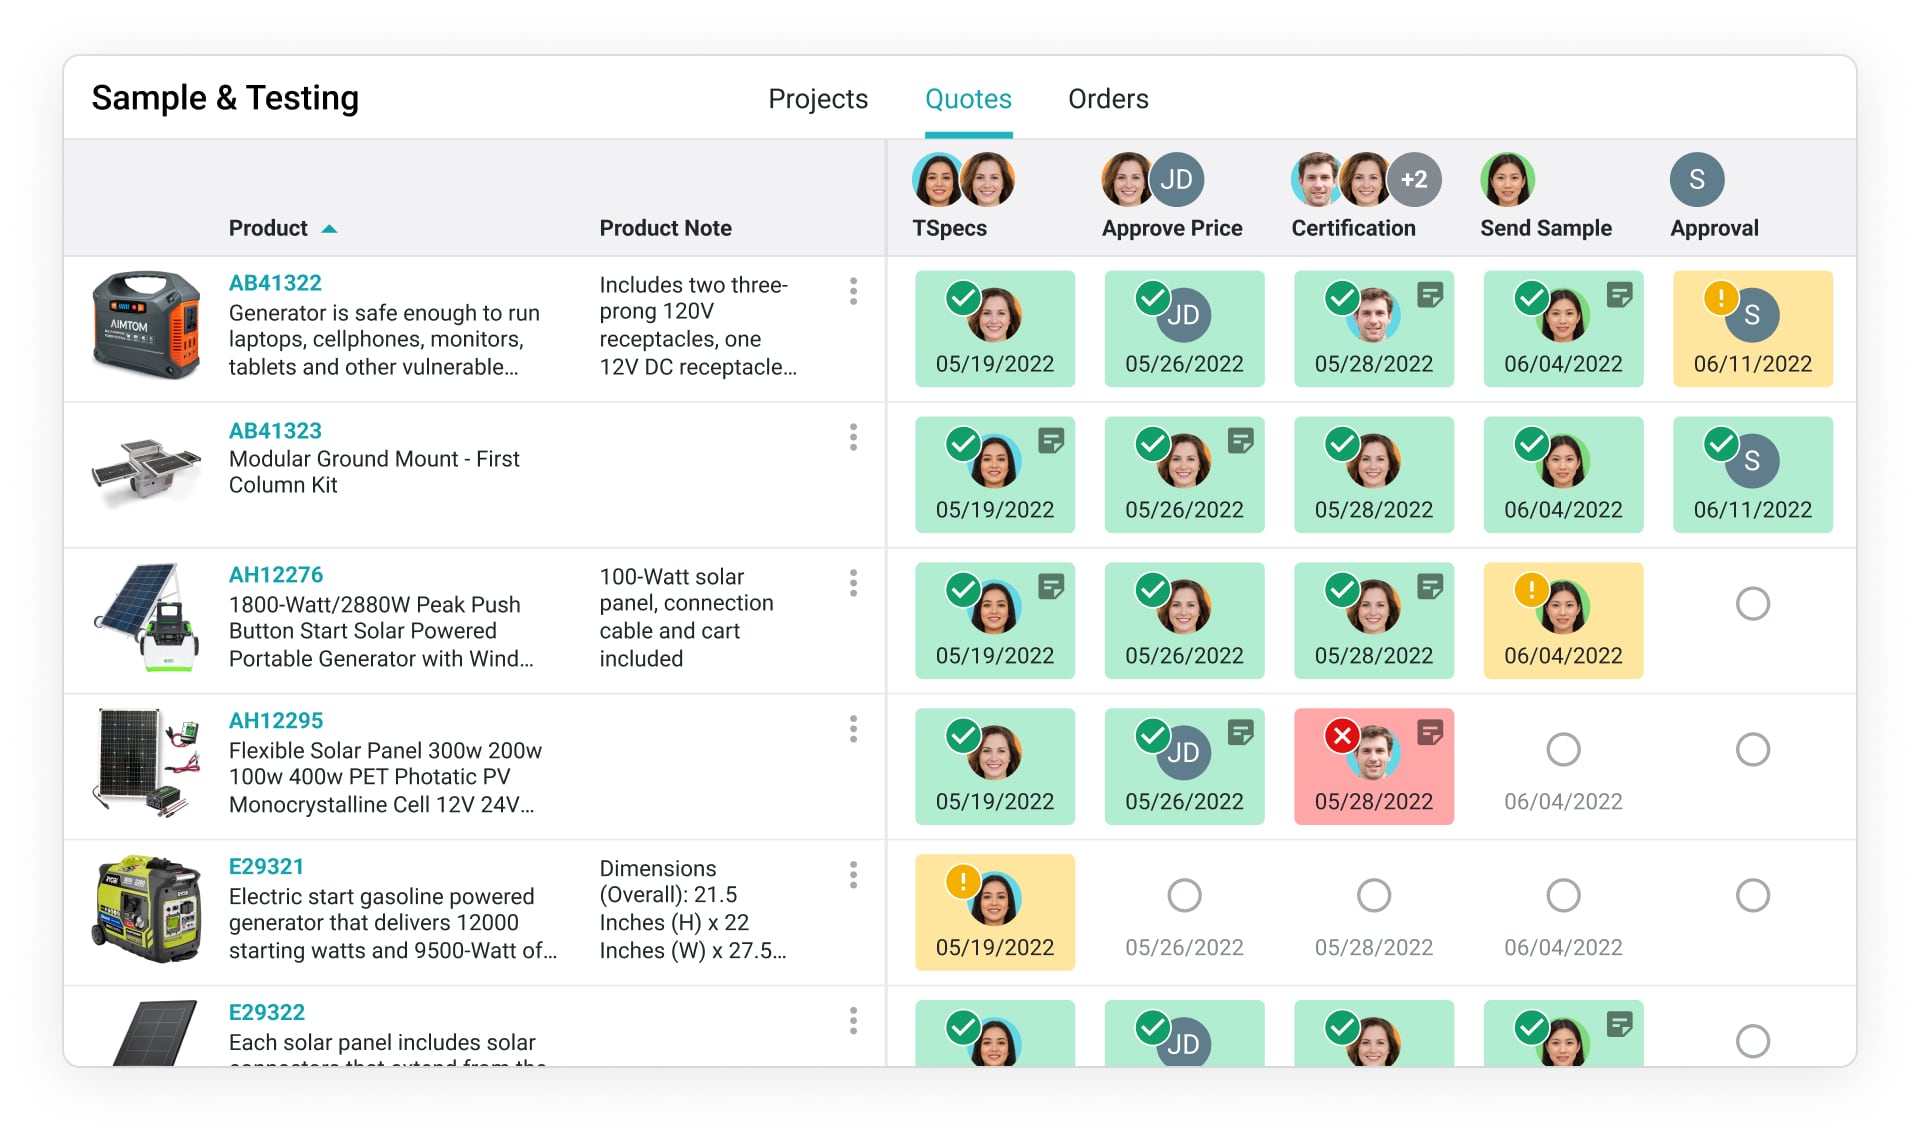Open product link AB41323
1920x1138 pixels.
point(275,431)
